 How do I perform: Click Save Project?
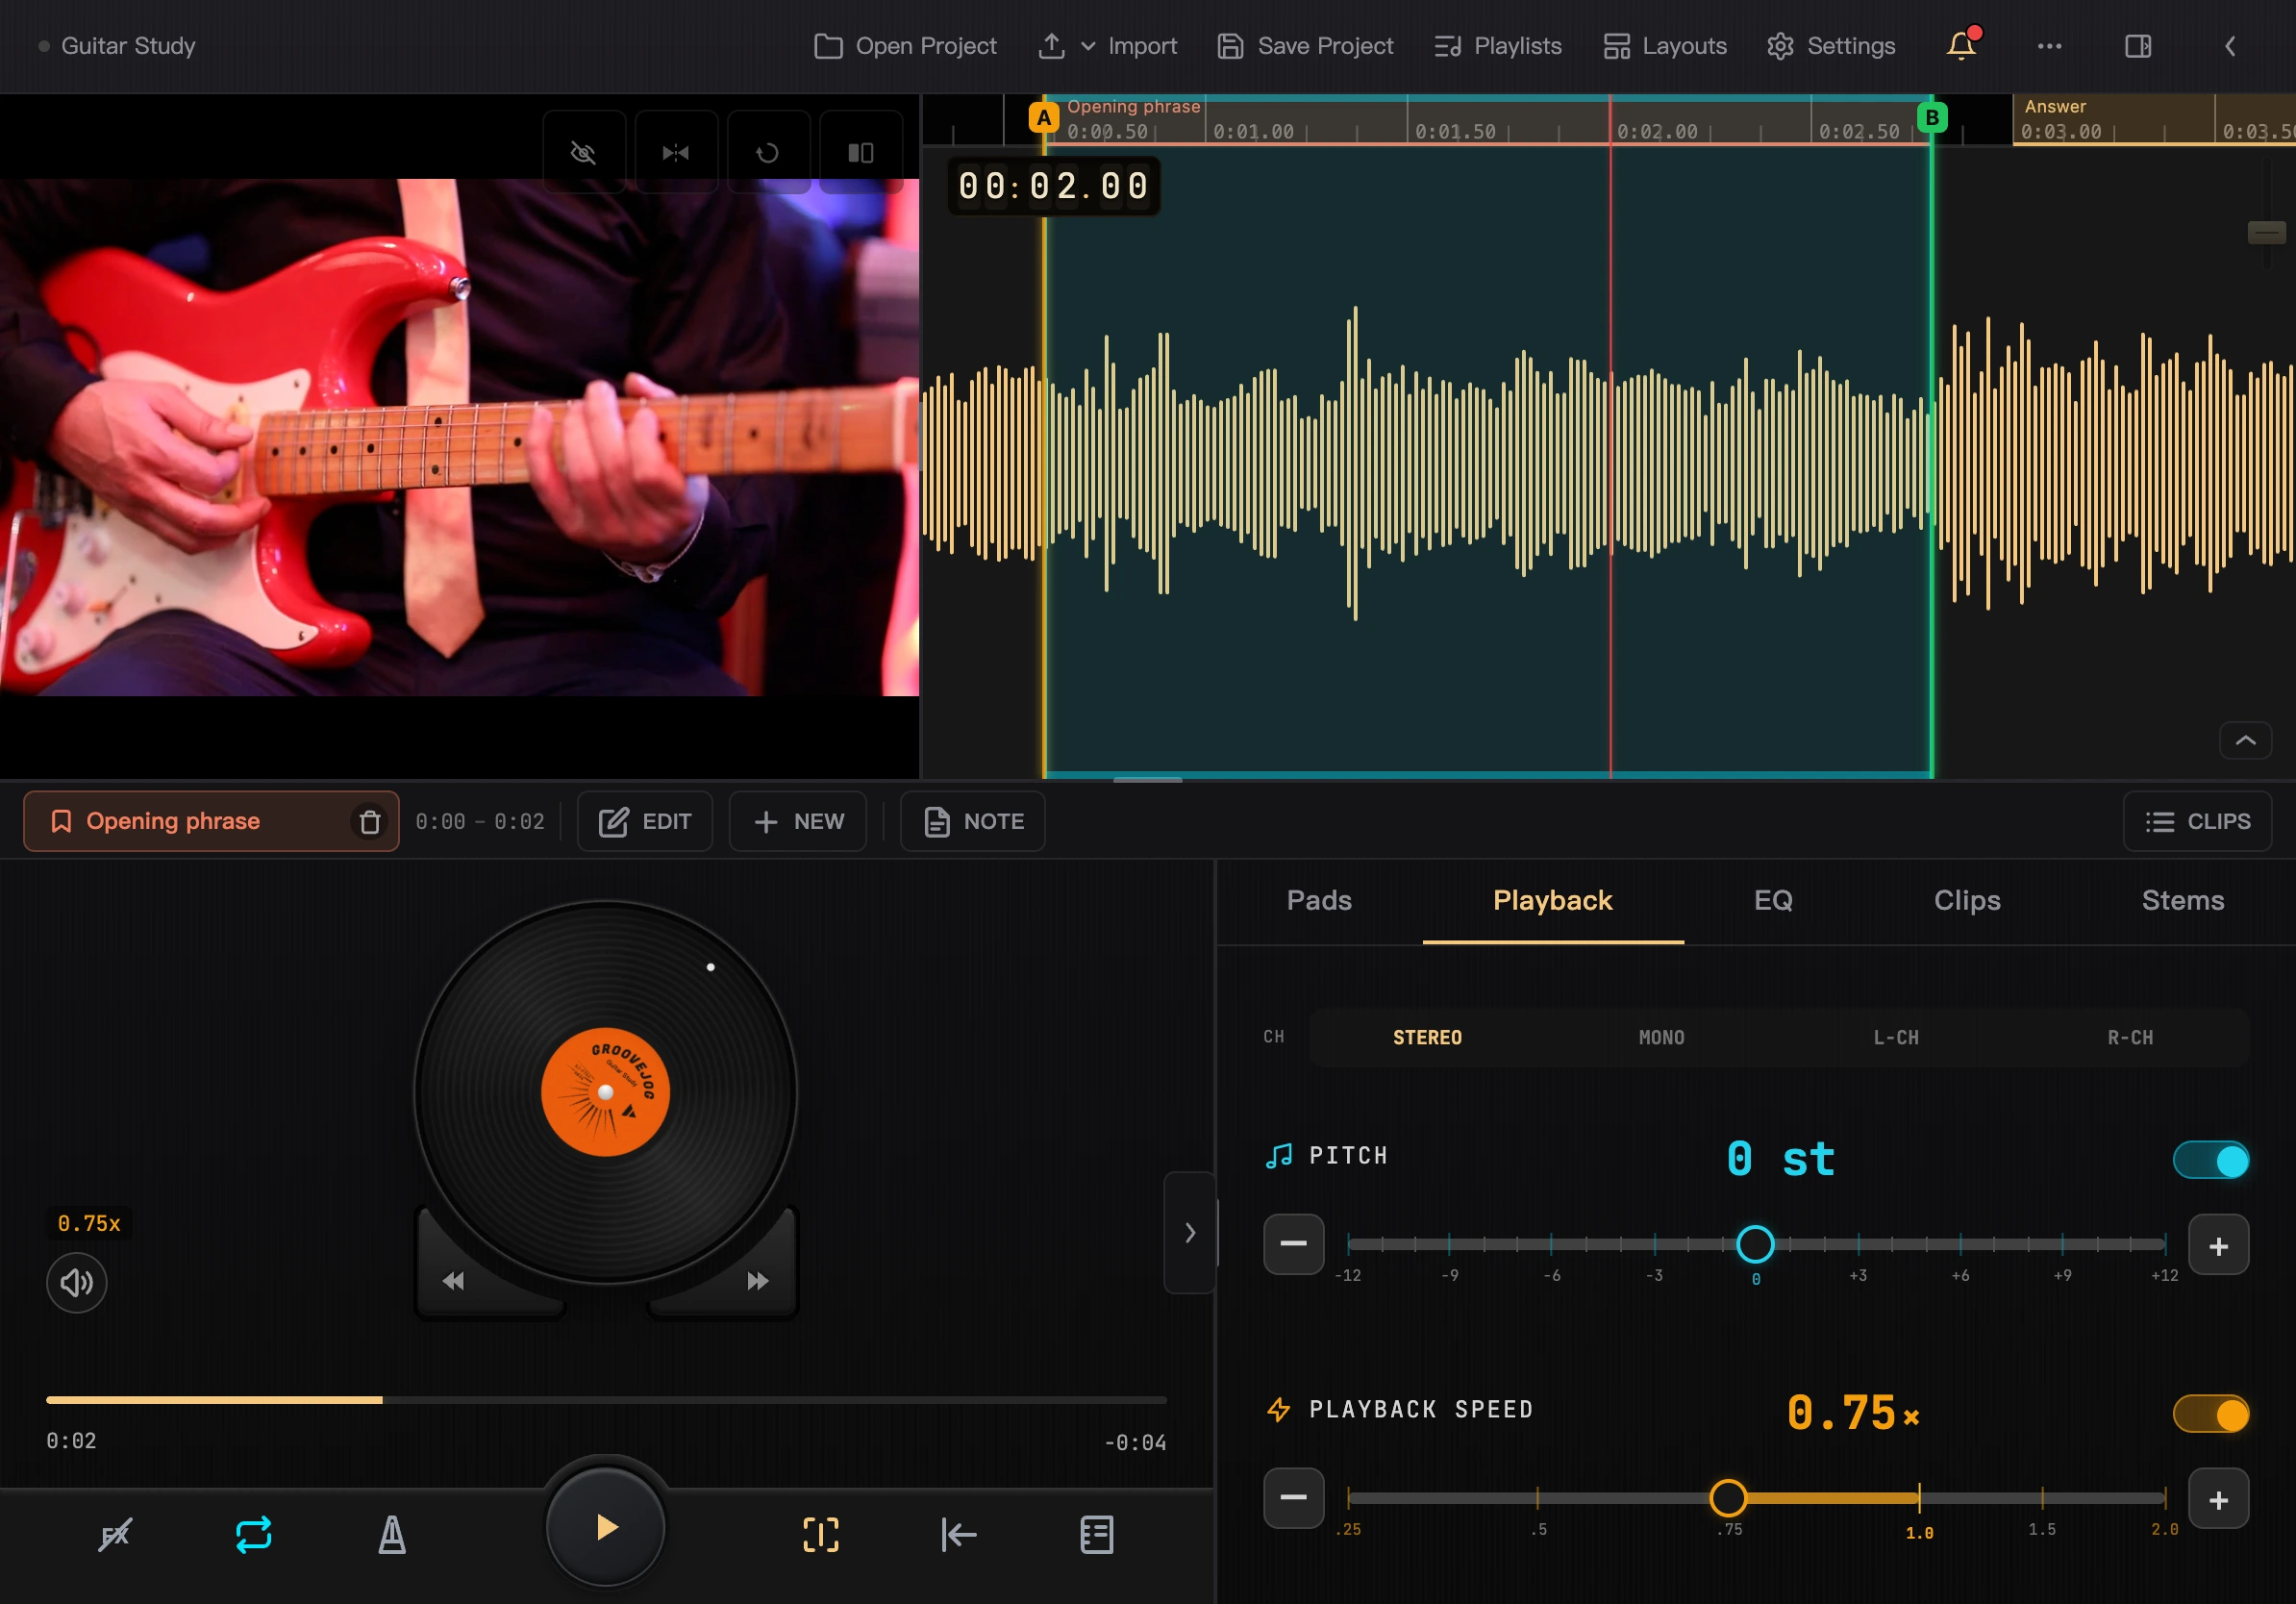click(x=1305, y=46)
